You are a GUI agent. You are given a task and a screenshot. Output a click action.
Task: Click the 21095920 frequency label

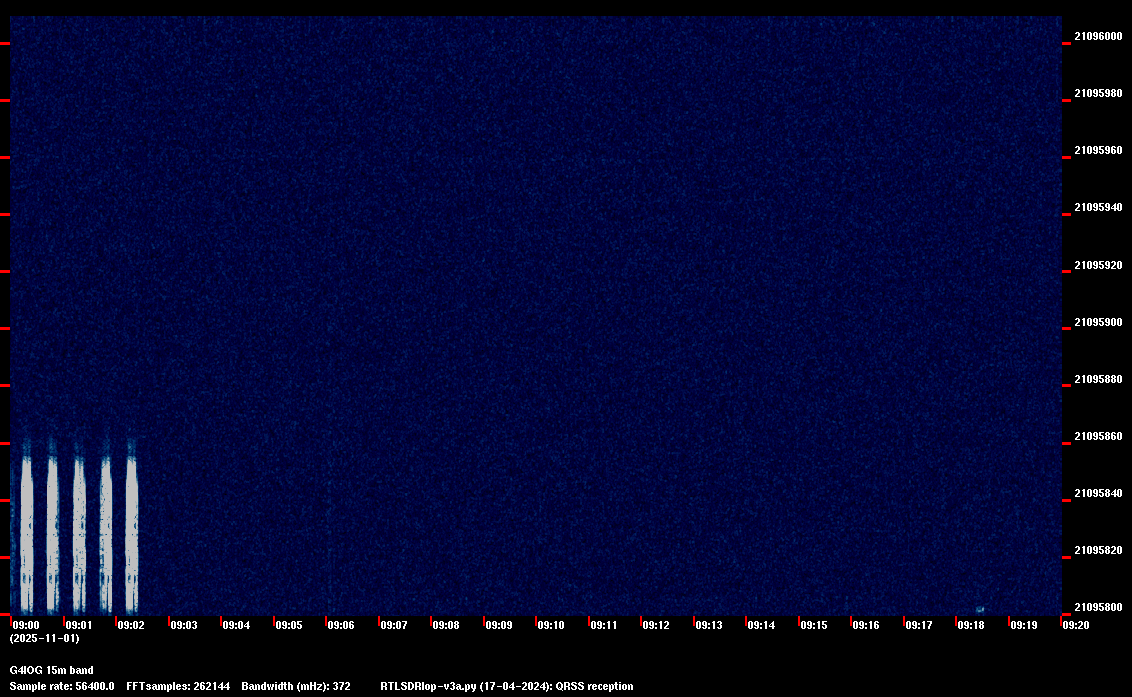(x=1099, y=265)
